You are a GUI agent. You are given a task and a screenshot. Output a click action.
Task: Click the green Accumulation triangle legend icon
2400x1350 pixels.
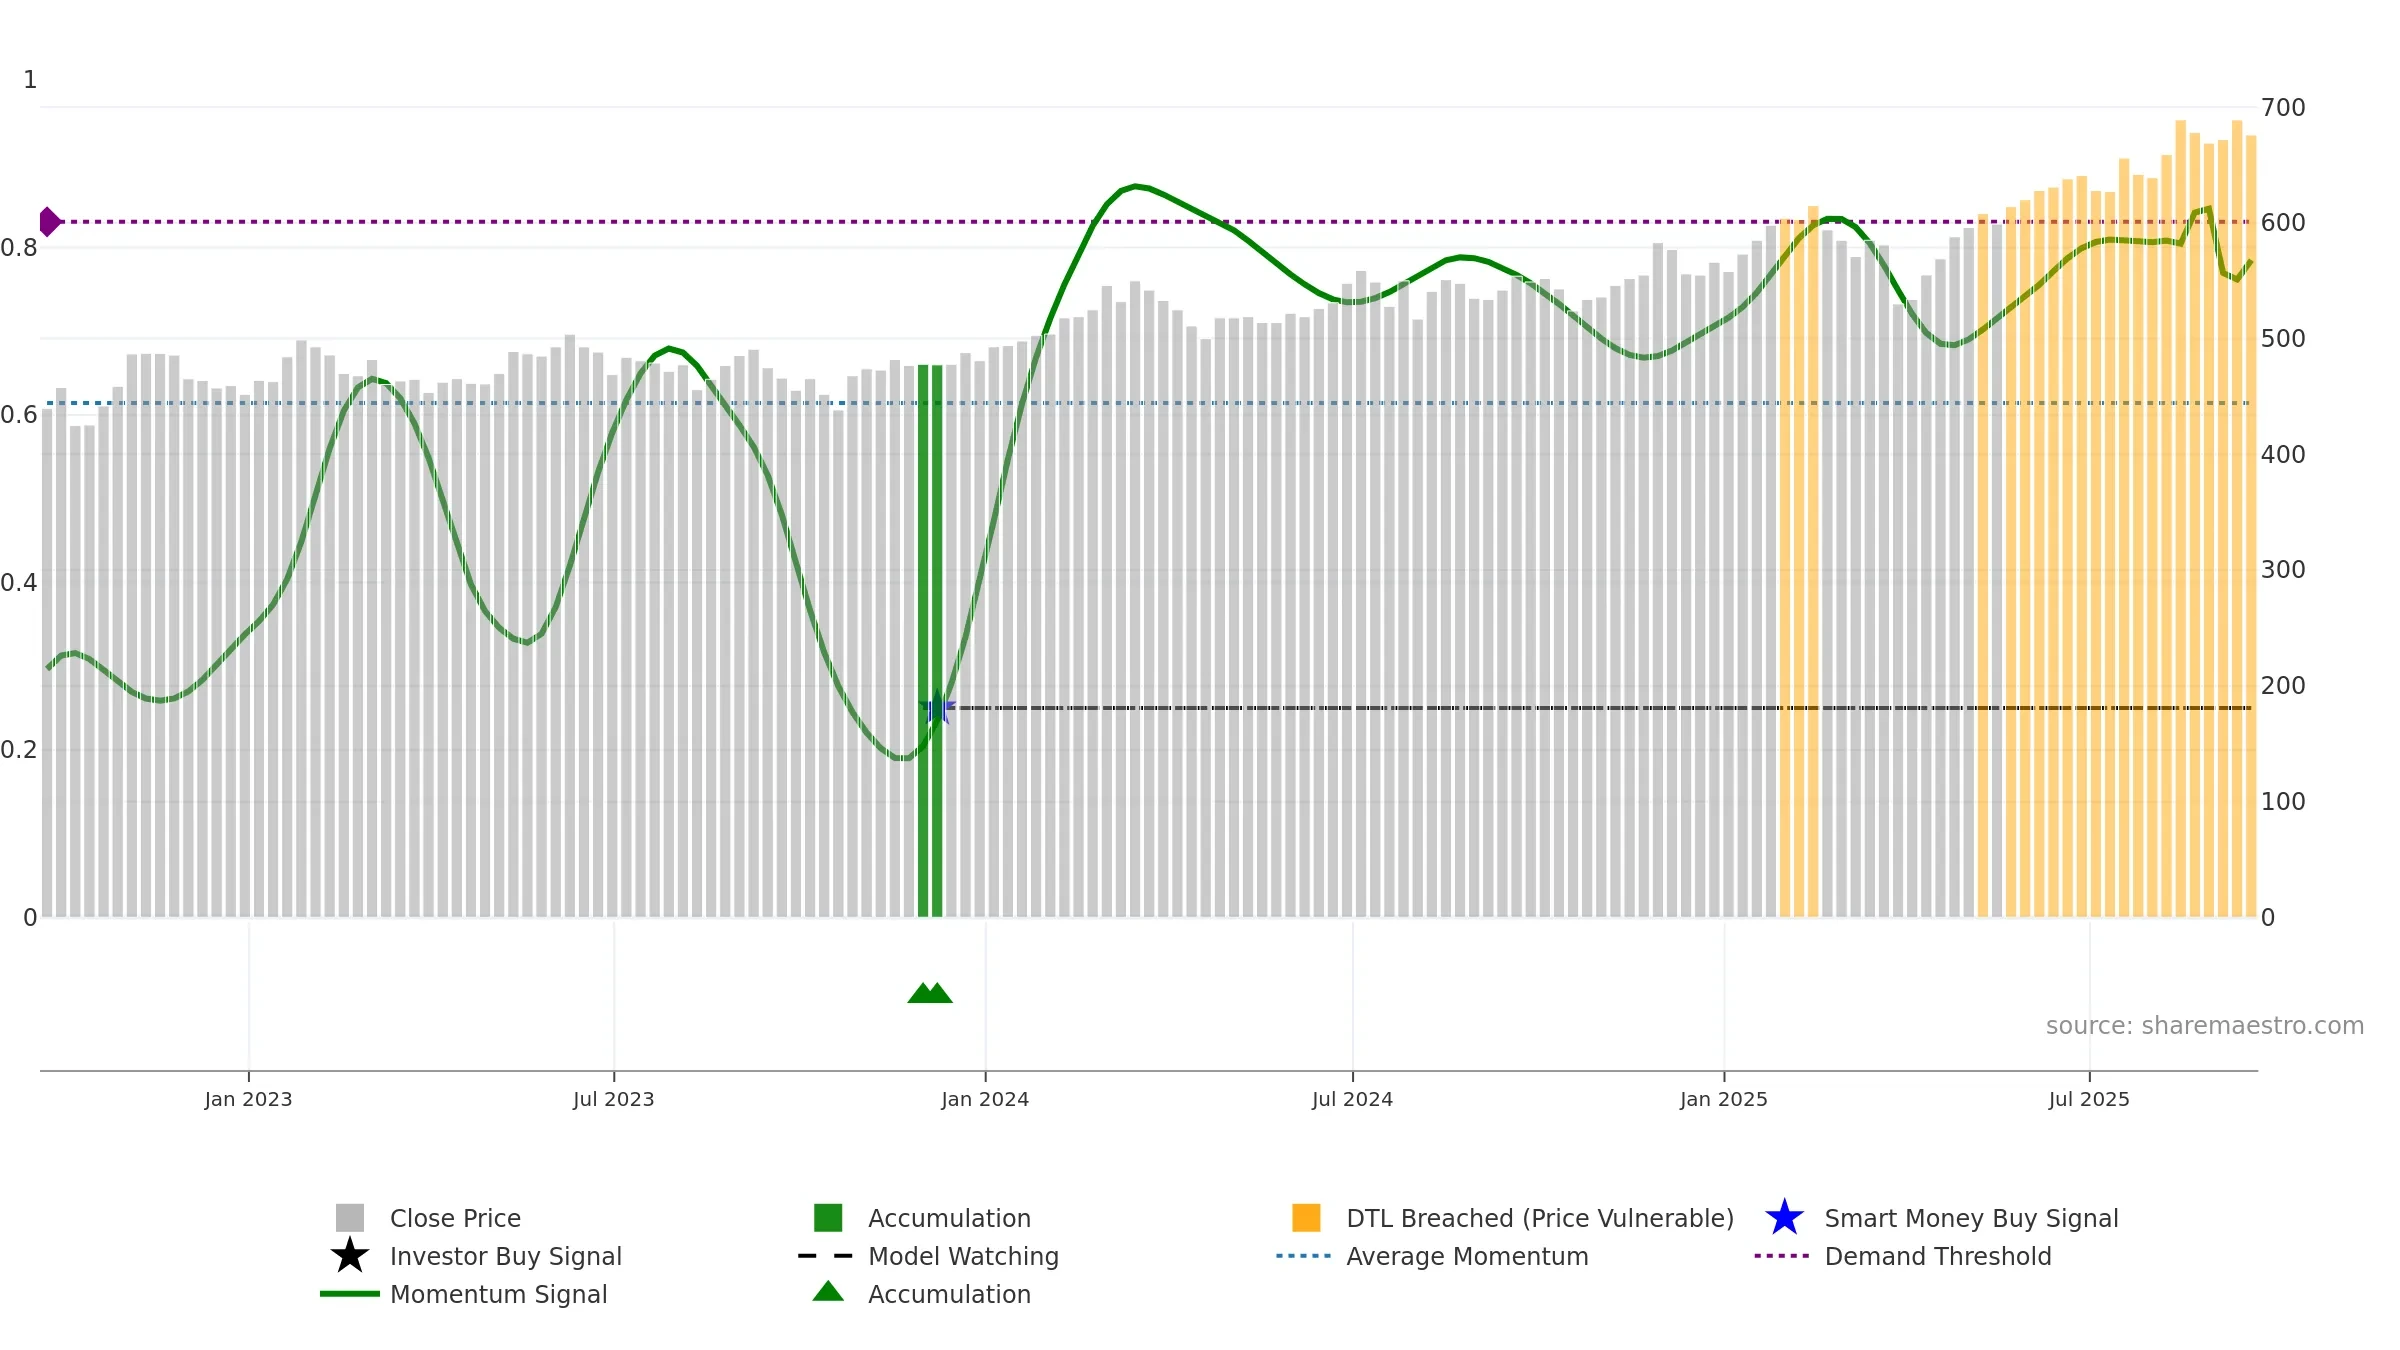(828, 1292)
